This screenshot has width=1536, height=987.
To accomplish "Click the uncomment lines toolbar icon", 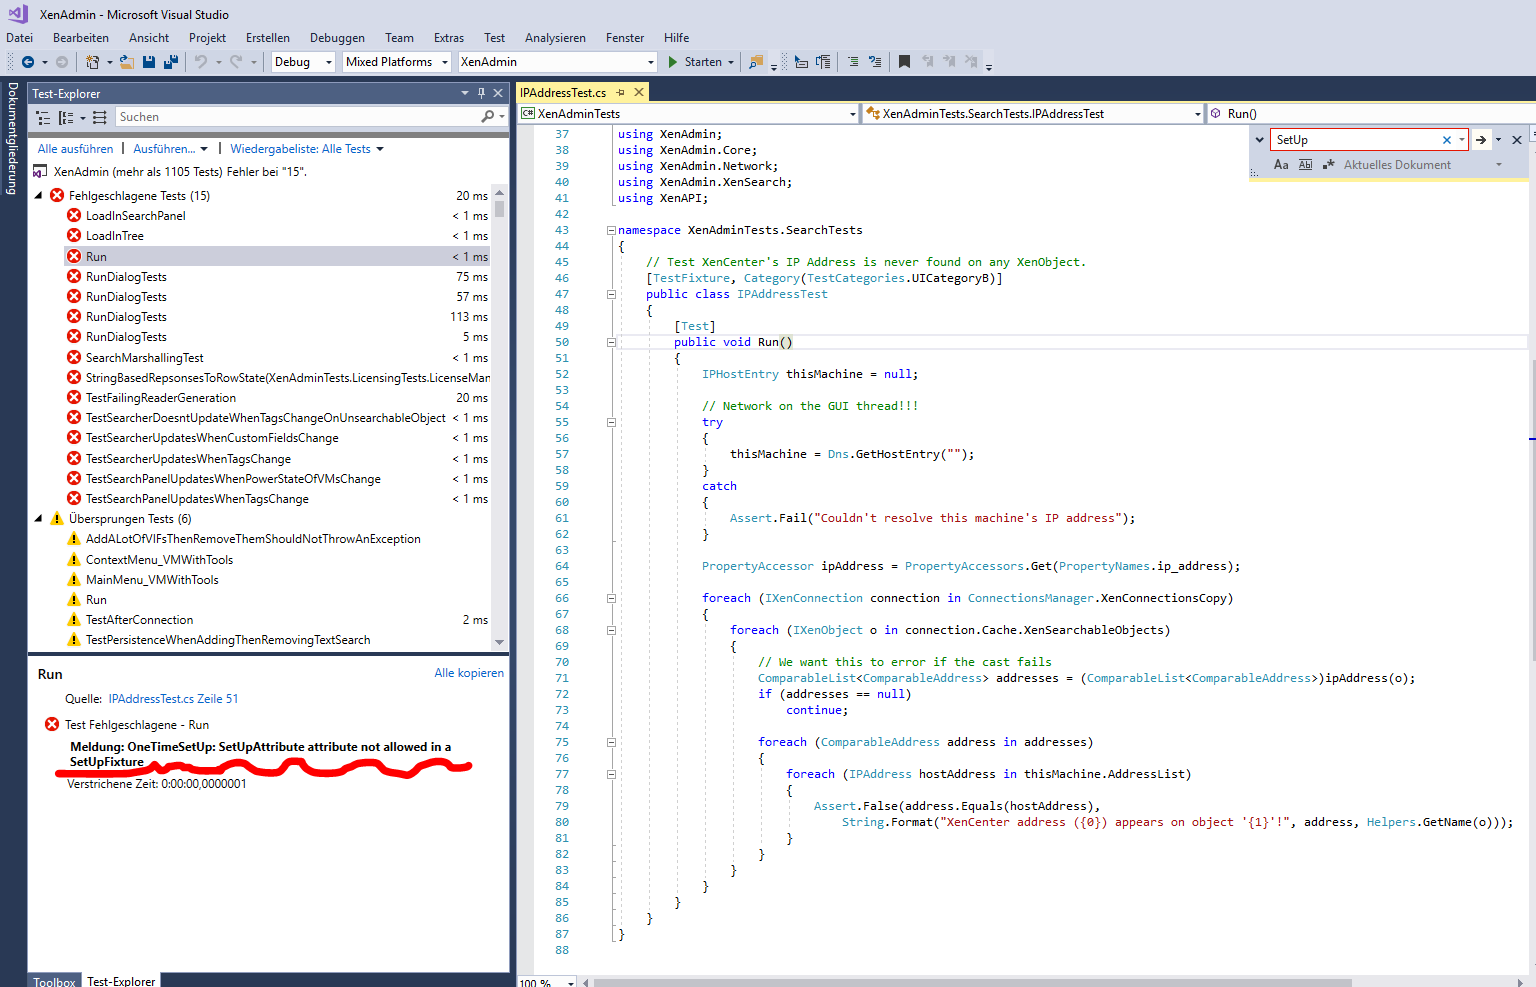I will pyautogui.click(x=875, y=62).
